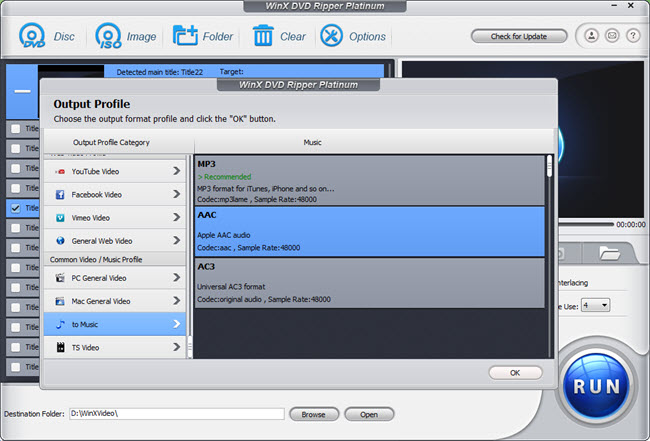Click the General Web Video globe icon

(60, 241)
